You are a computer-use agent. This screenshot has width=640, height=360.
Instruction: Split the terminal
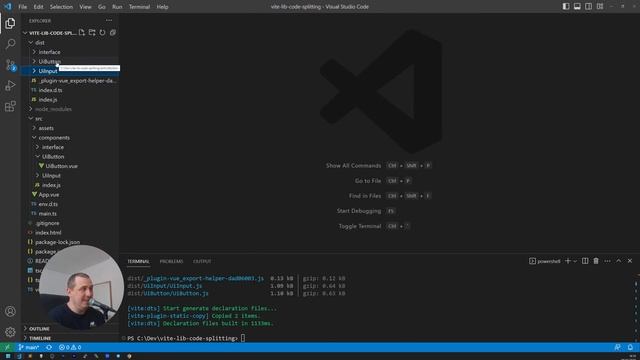tap(585, 261)
